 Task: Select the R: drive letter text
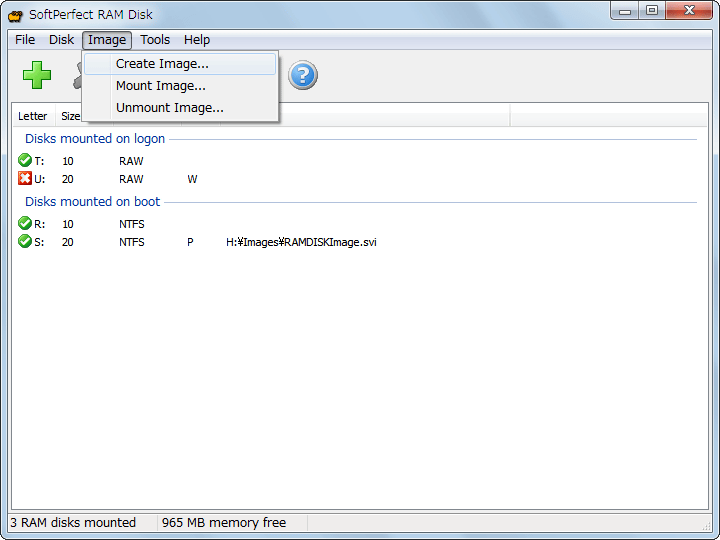pyautogui.click(x=39, y=224)
